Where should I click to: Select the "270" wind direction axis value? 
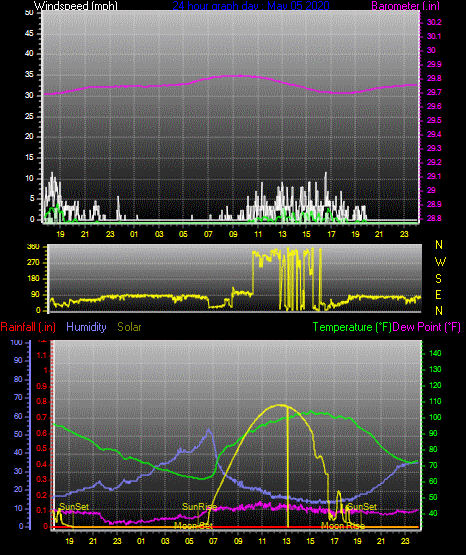(33, 263)
